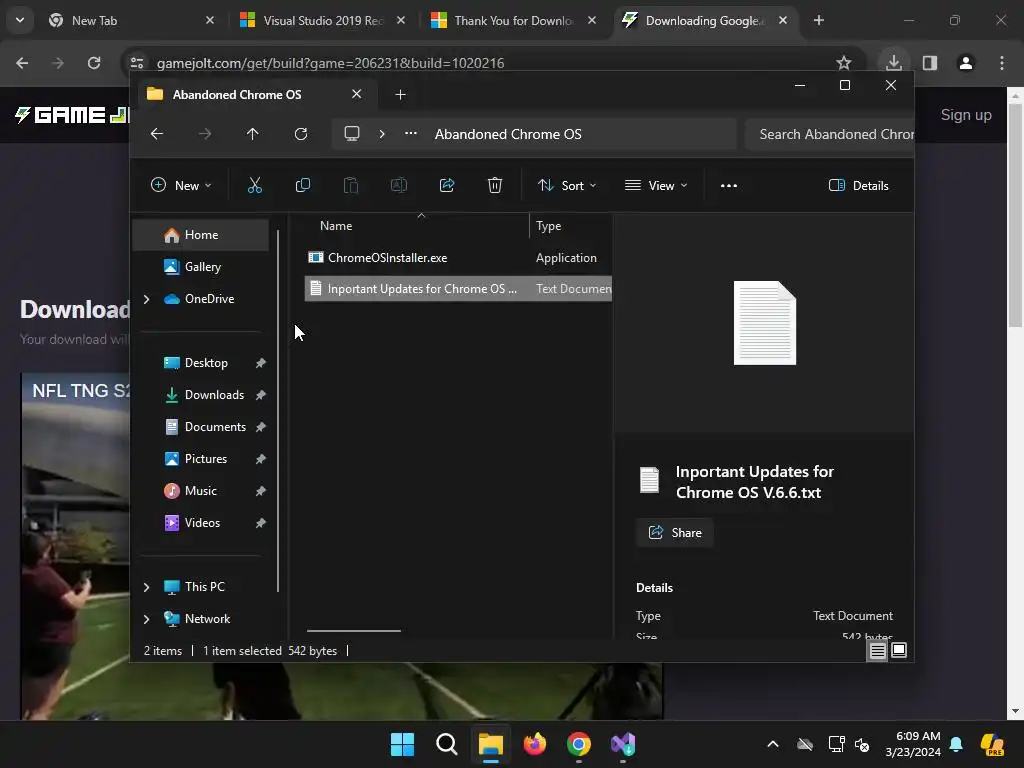Click the Search Abandoned Chrome OS field
This screenshot has width=1024, height=768.
pyautogui.click(x=829, y=134)
